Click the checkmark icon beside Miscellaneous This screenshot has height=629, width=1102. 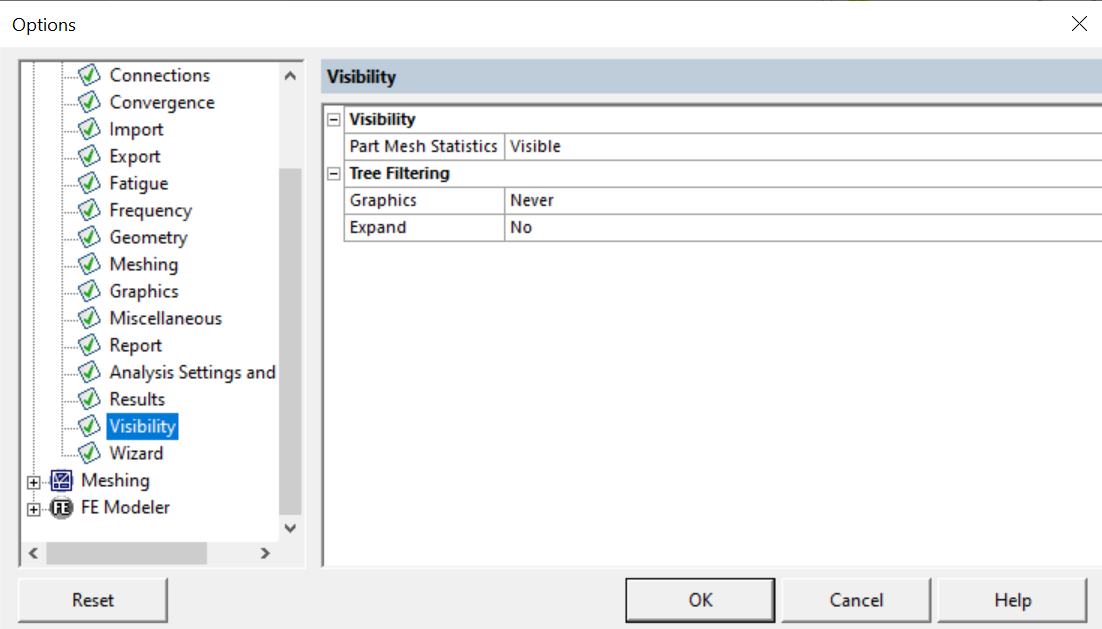(89, 318)
